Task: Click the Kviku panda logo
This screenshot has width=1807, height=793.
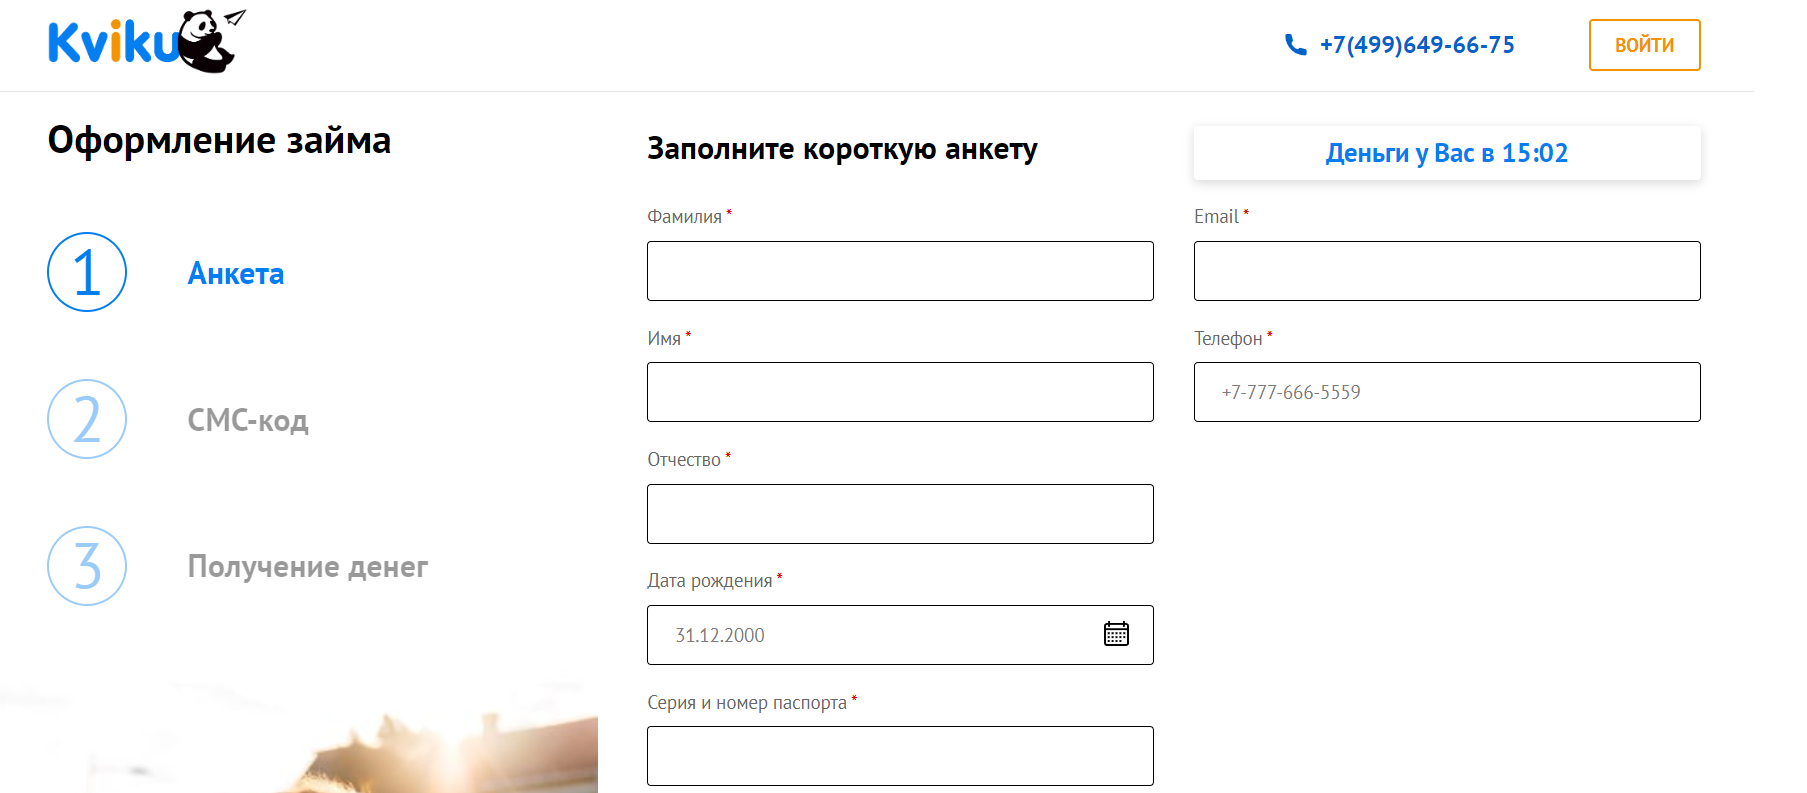Action: coord(146,42)
